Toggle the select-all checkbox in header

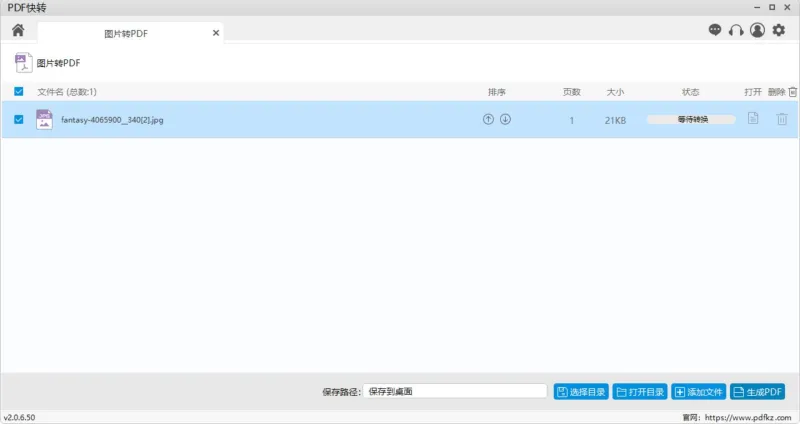coord(19,91)
